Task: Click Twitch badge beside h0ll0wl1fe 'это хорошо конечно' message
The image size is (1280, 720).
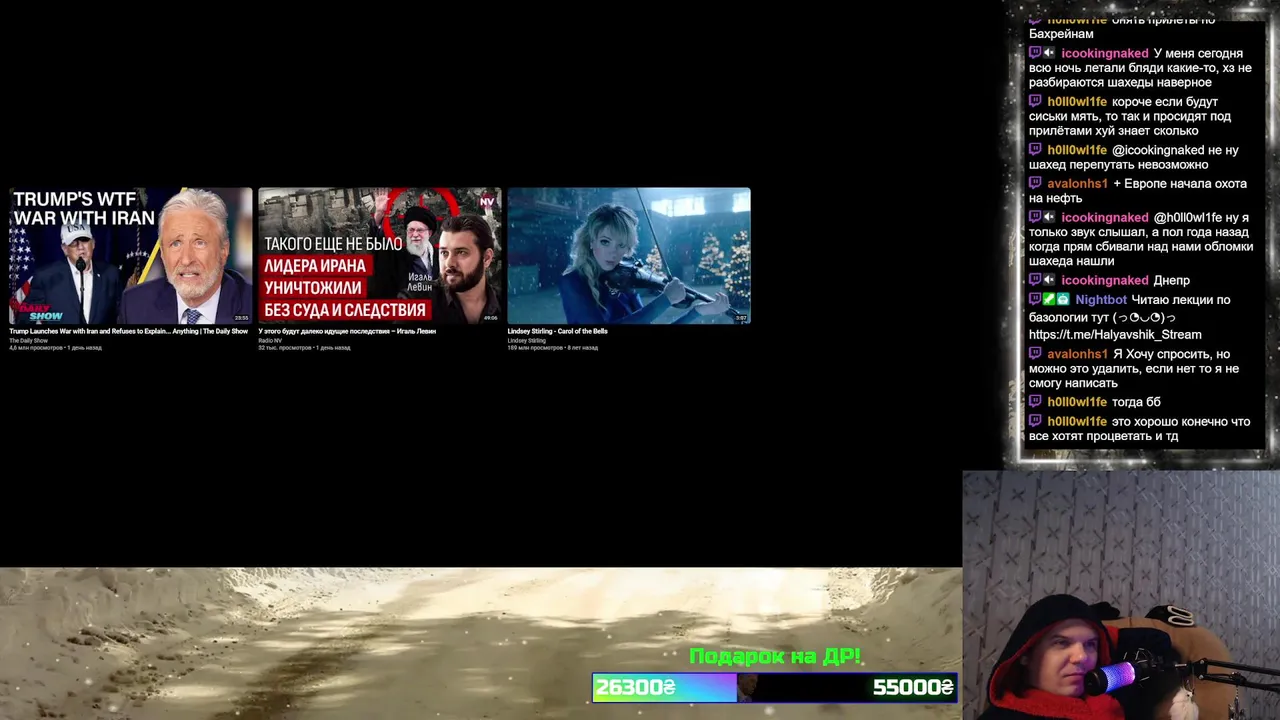Action: (x=1035, y=422)
